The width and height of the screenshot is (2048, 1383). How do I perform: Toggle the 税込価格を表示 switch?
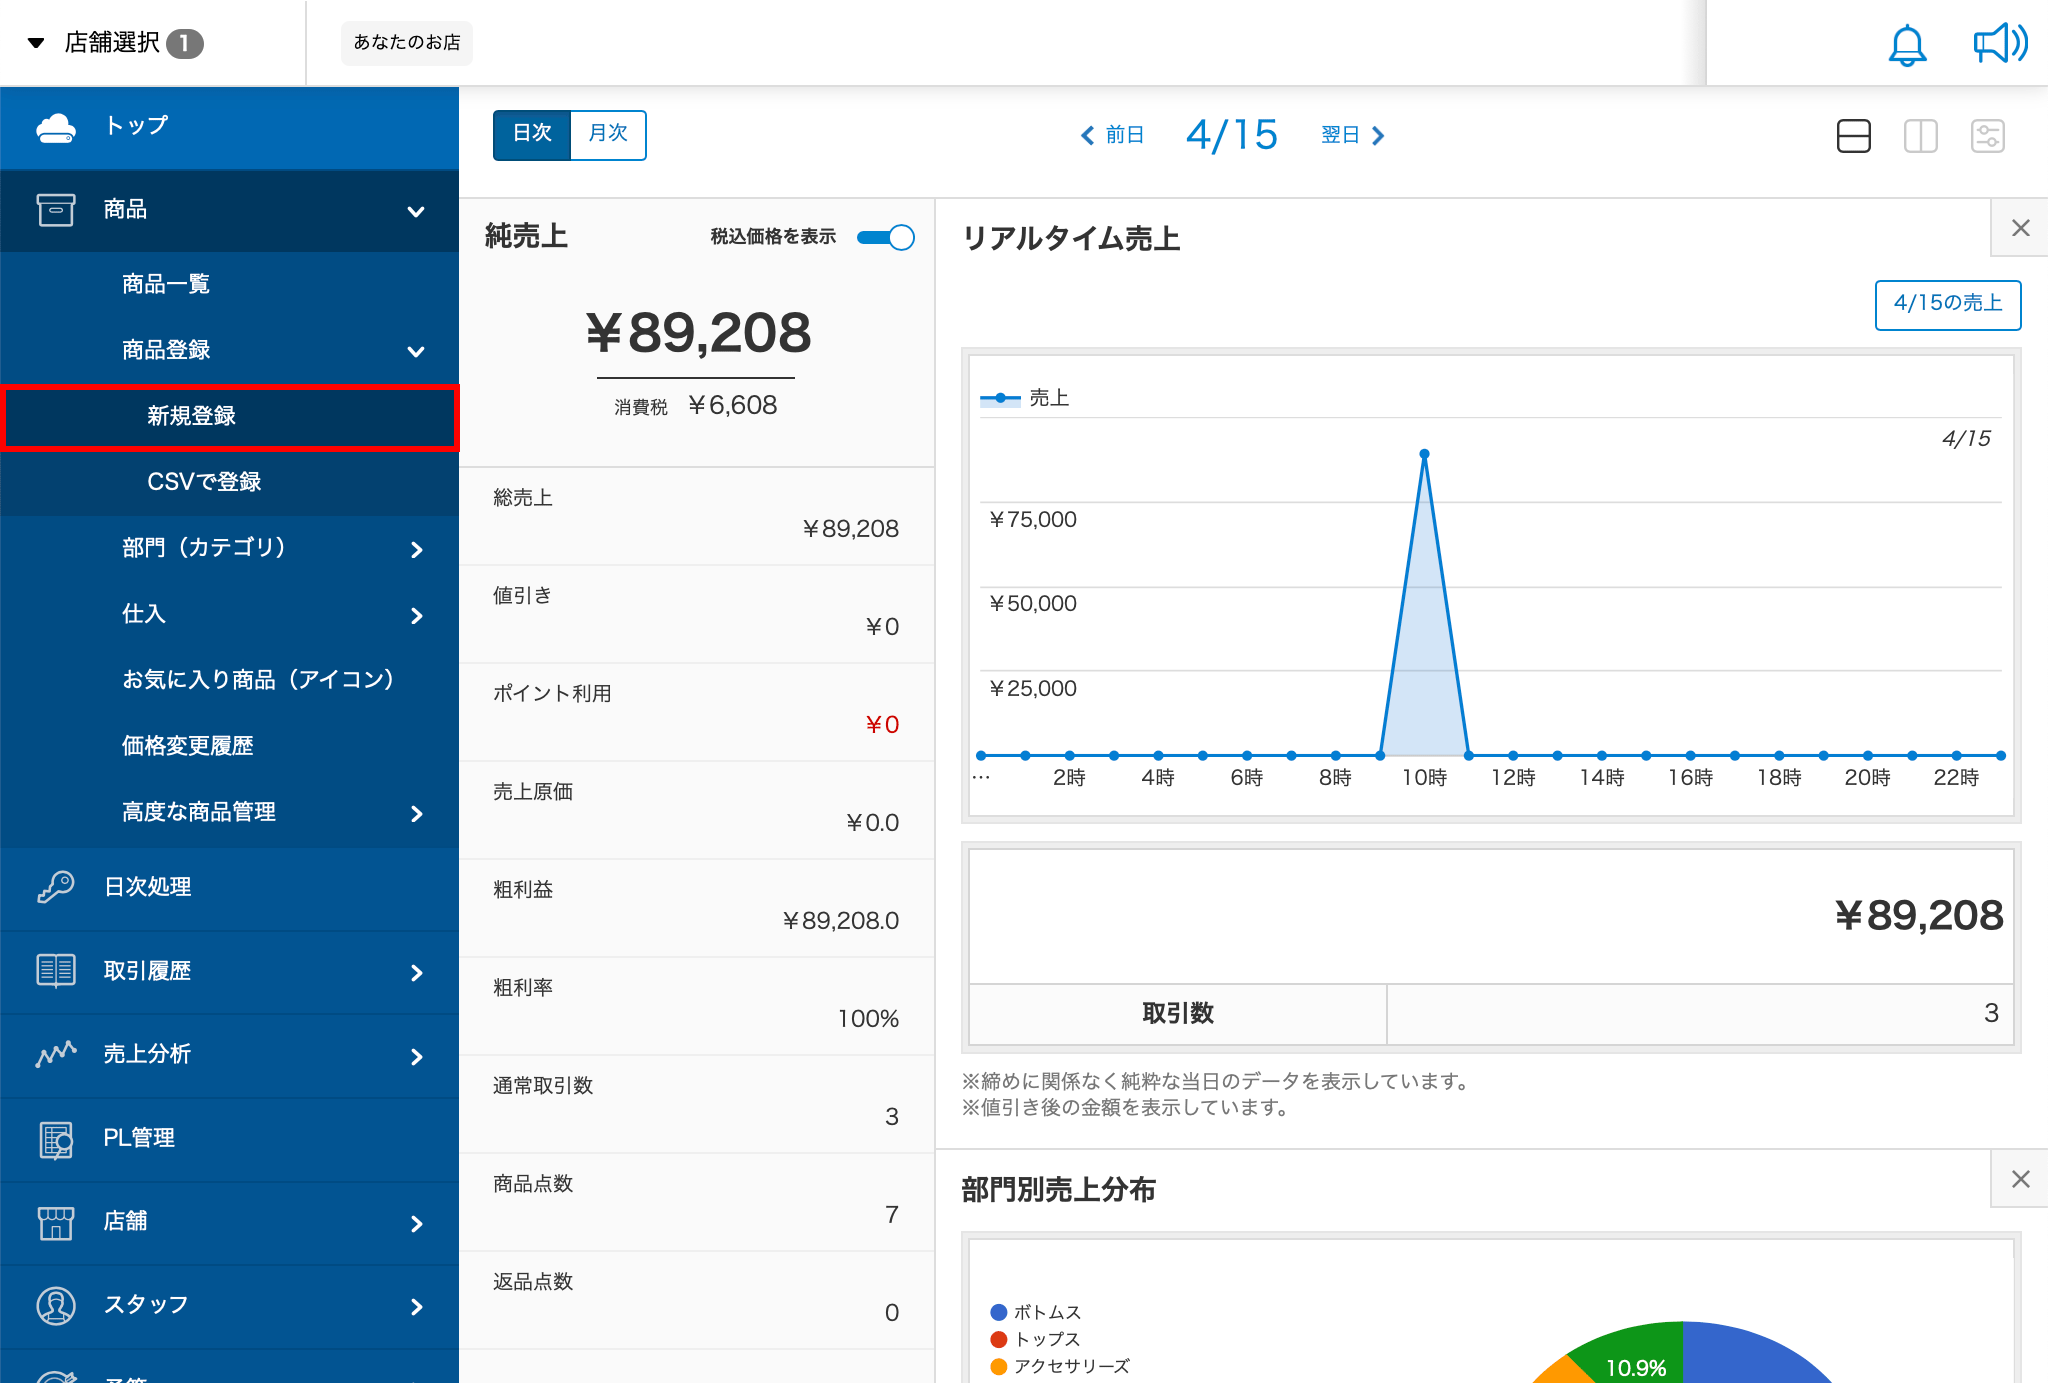pyautogui.click(x=886, y=237)
